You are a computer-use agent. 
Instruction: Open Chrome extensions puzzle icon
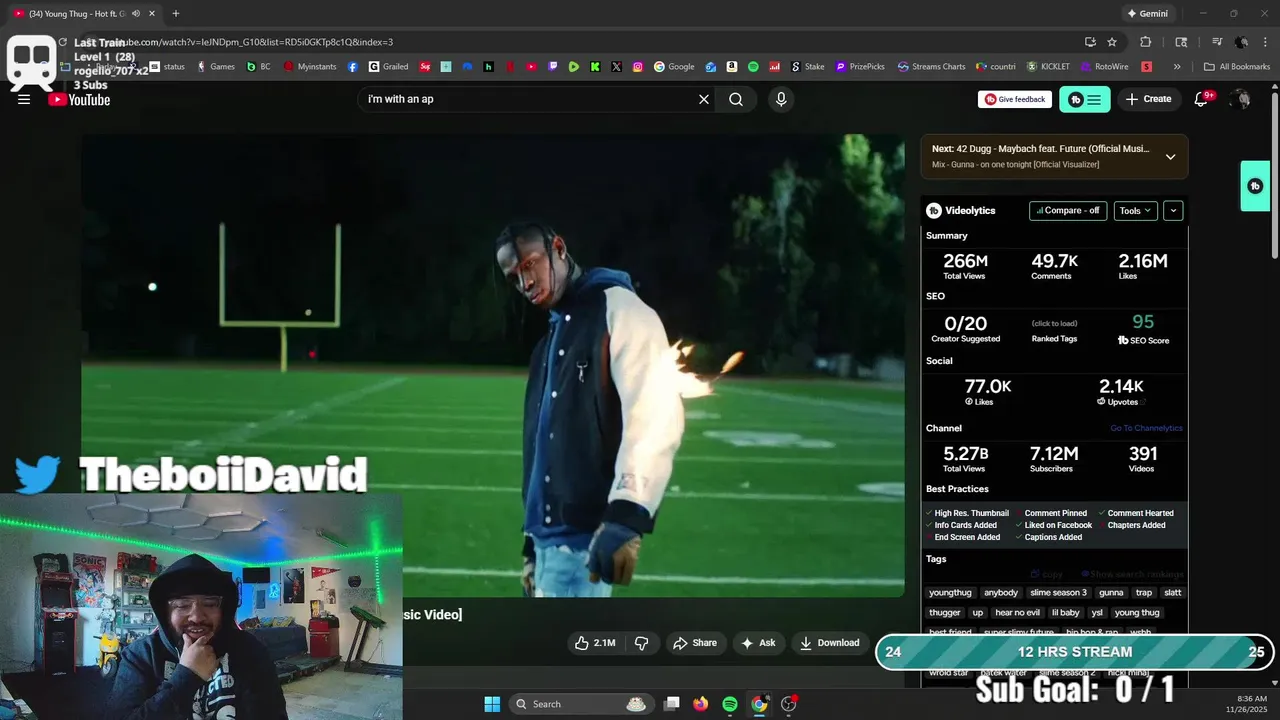point(1146,42)
